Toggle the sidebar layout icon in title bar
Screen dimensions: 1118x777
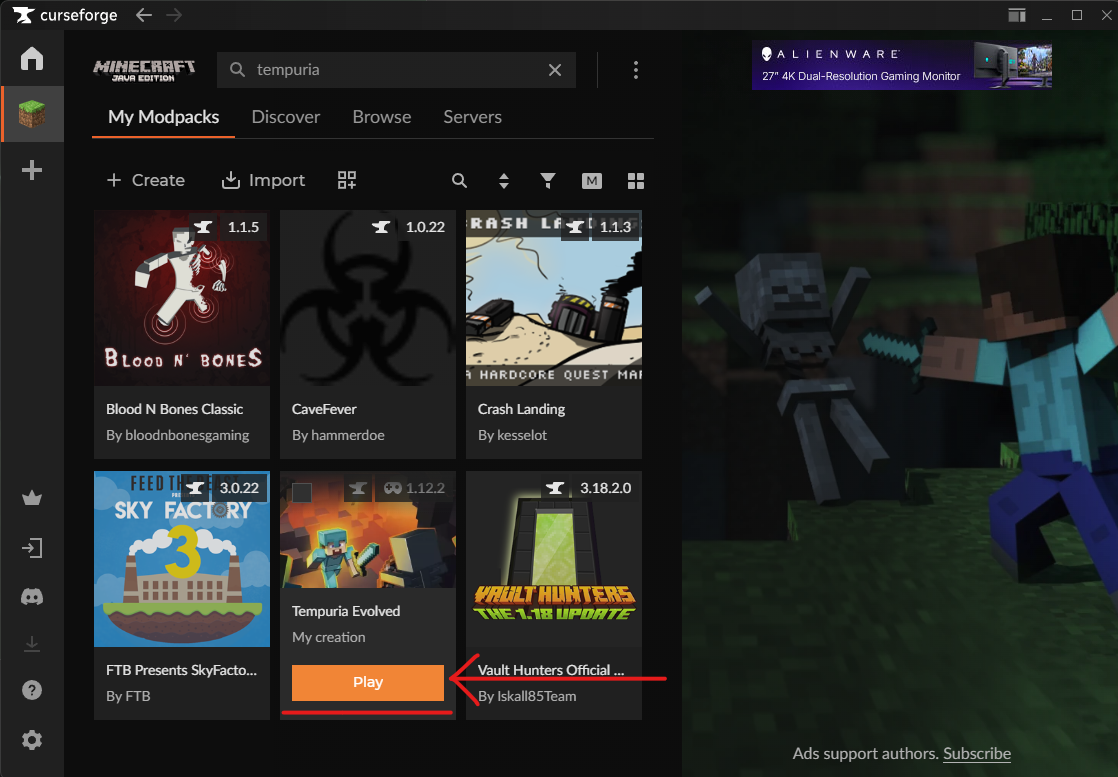tap(1017, 15)
